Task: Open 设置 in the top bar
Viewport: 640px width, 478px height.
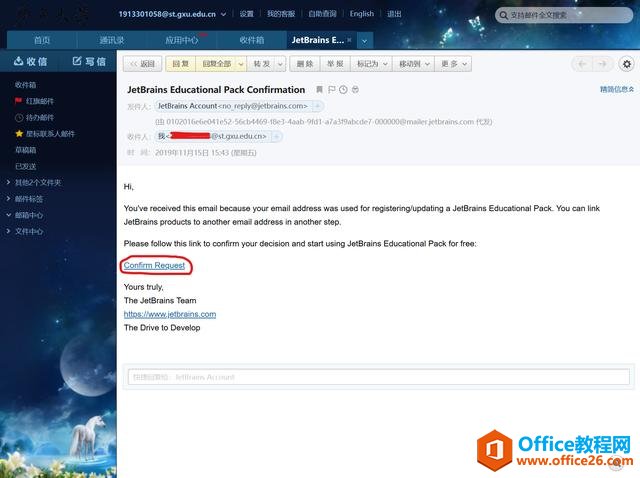Action: [x=246, y=14]
